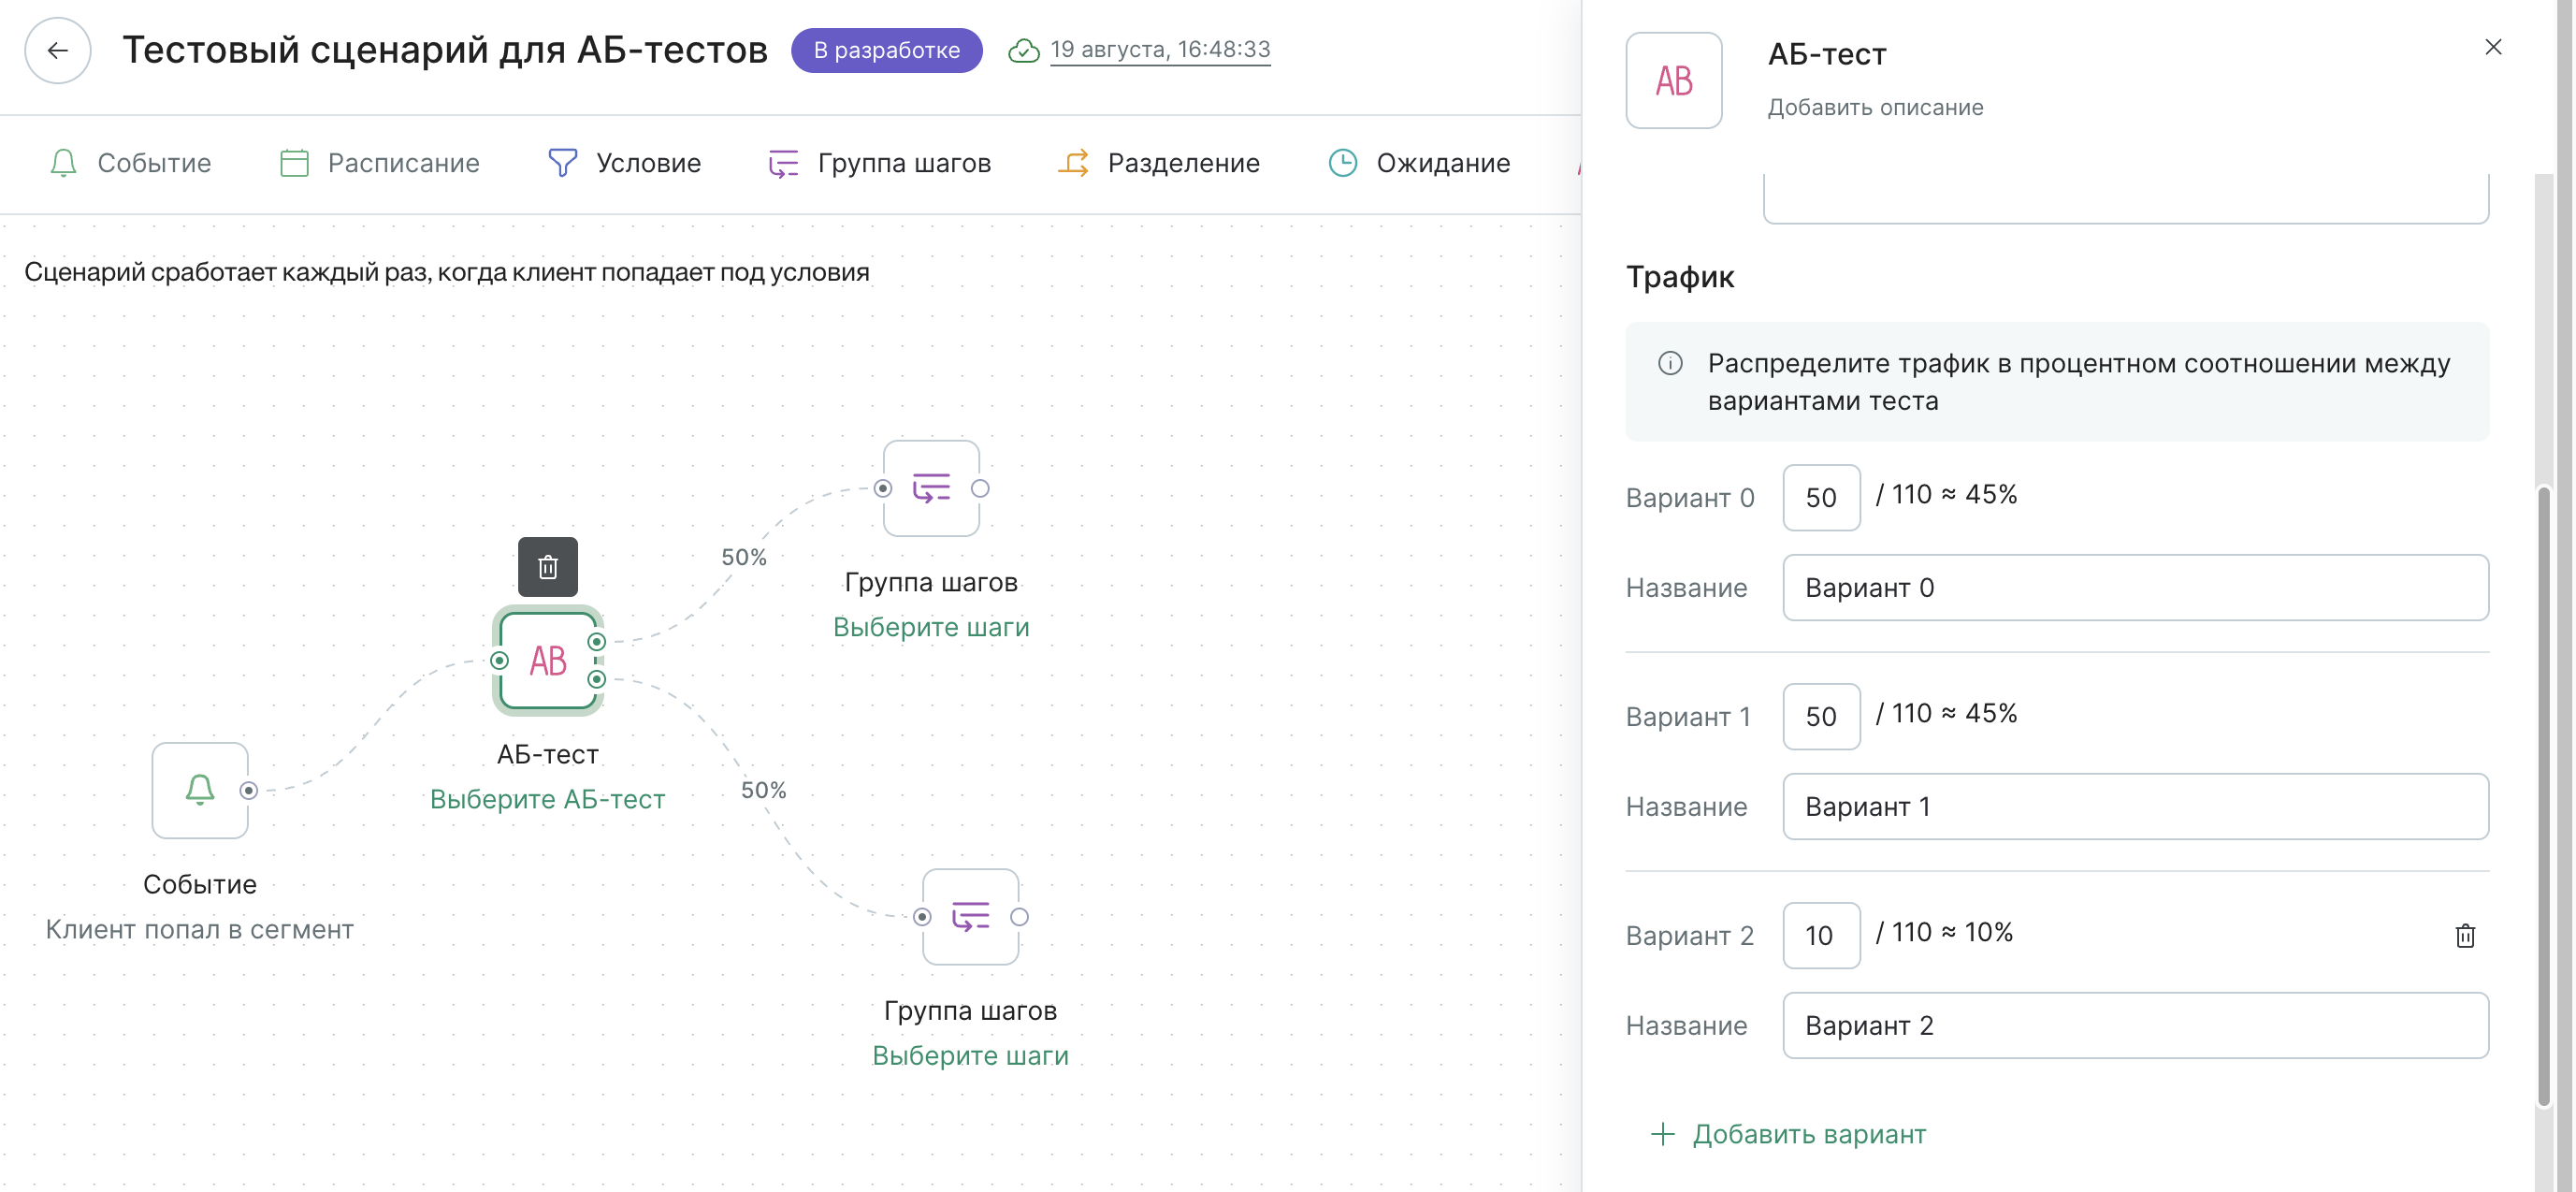Click the plus icon for adding variant
2576x1192 pixels.
(x=1662, y=1133)
